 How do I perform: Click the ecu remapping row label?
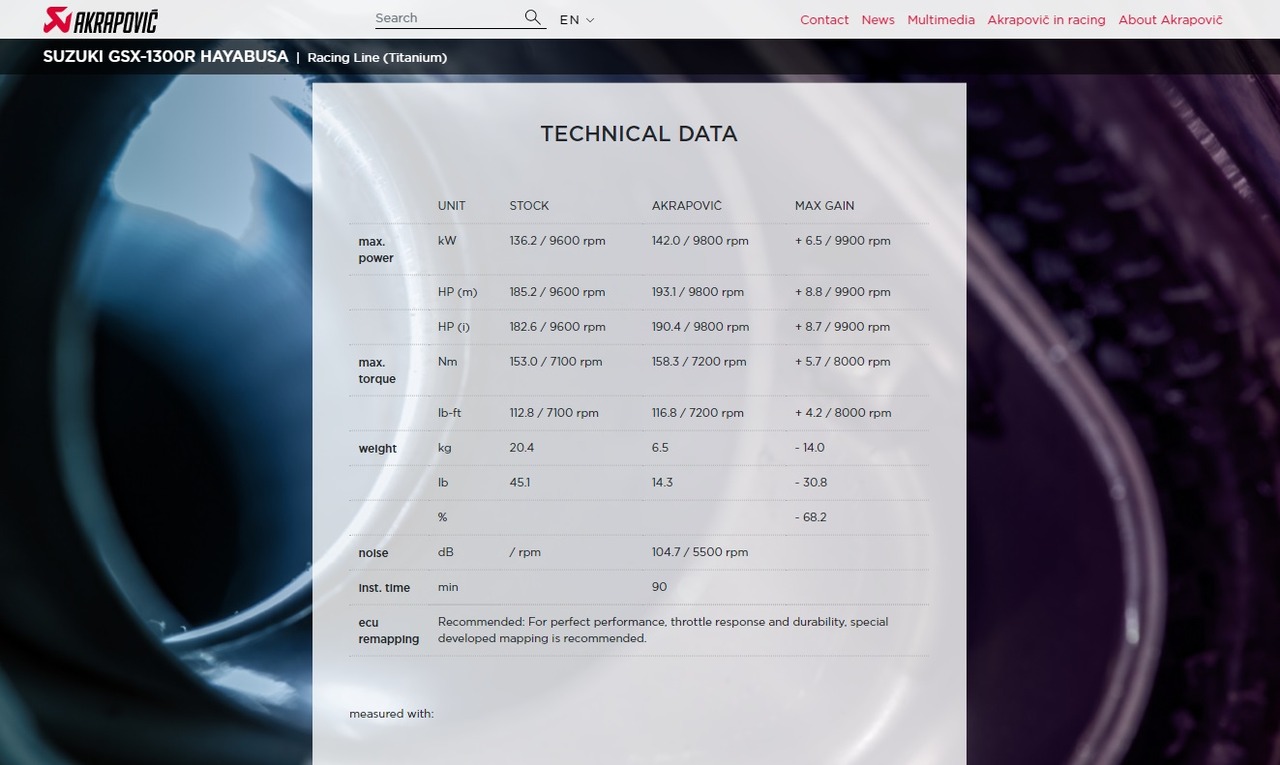389,631
